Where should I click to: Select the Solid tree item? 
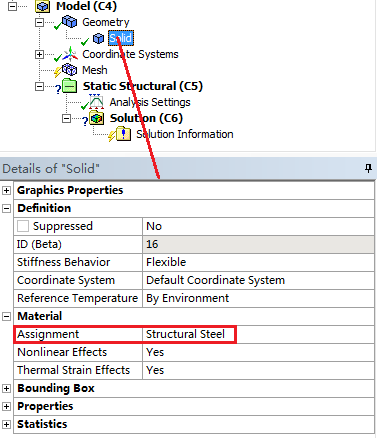[x=121, y=38]
